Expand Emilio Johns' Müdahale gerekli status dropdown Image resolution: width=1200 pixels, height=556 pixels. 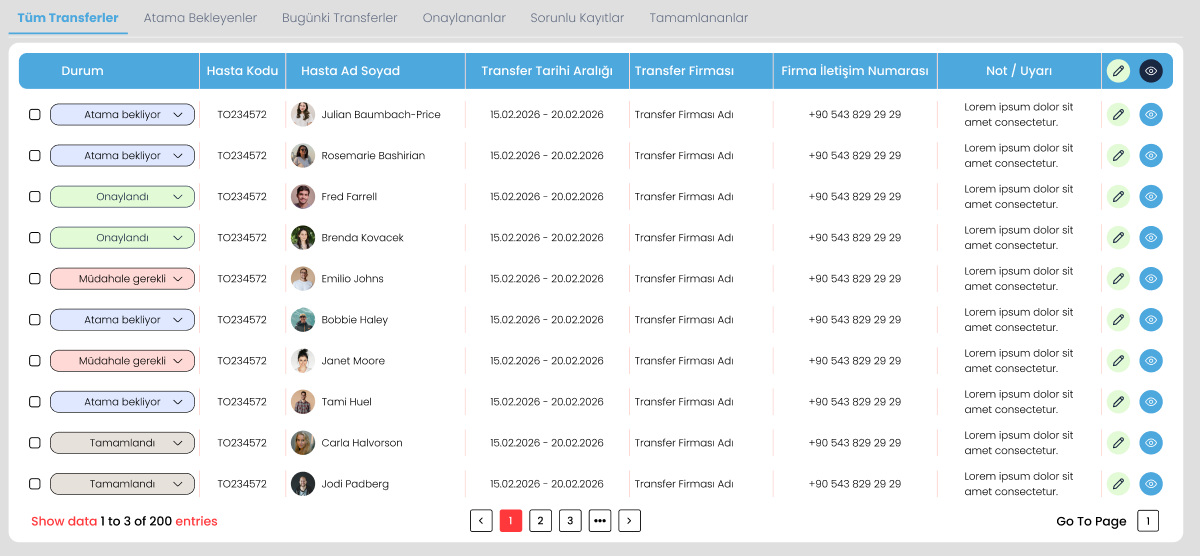[122, 279]
